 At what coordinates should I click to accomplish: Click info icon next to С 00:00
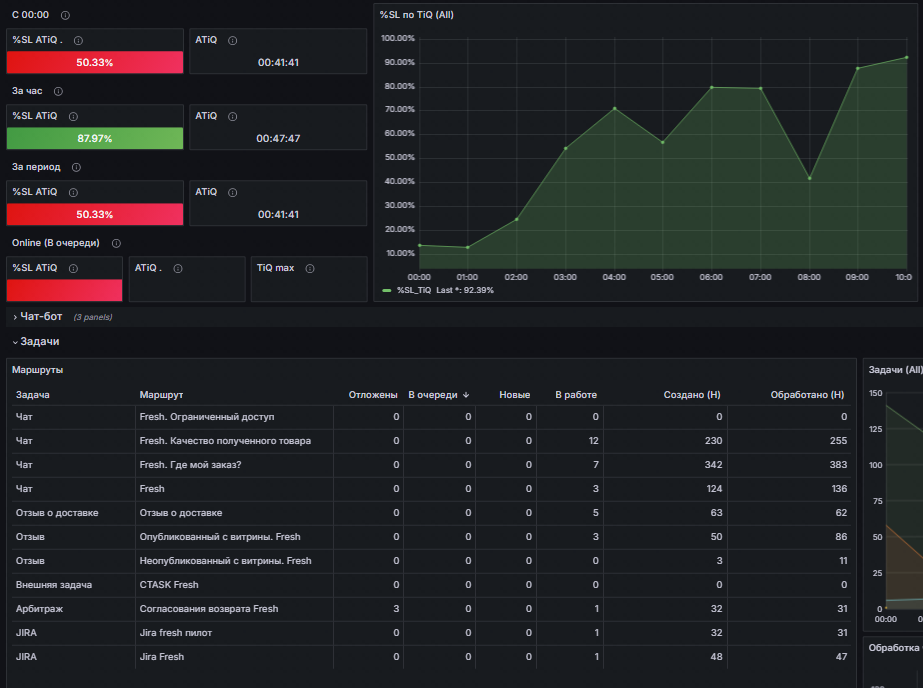click(x=65, y=15)
